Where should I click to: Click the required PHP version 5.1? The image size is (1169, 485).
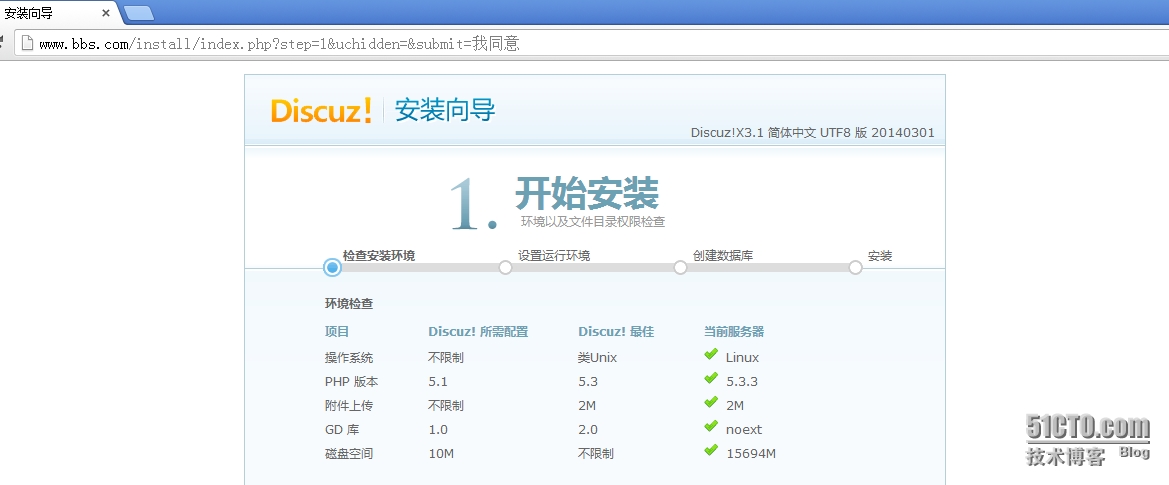pos(438,381)
